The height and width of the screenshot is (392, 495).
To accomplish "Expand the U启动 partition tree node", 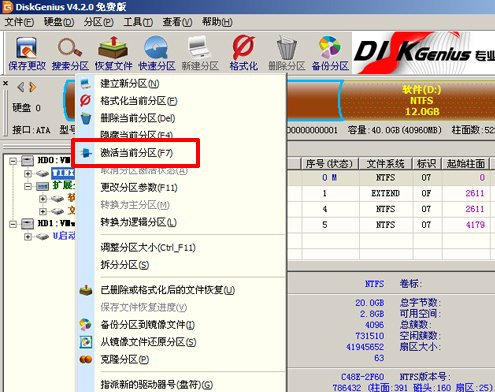I will (28, 236).
